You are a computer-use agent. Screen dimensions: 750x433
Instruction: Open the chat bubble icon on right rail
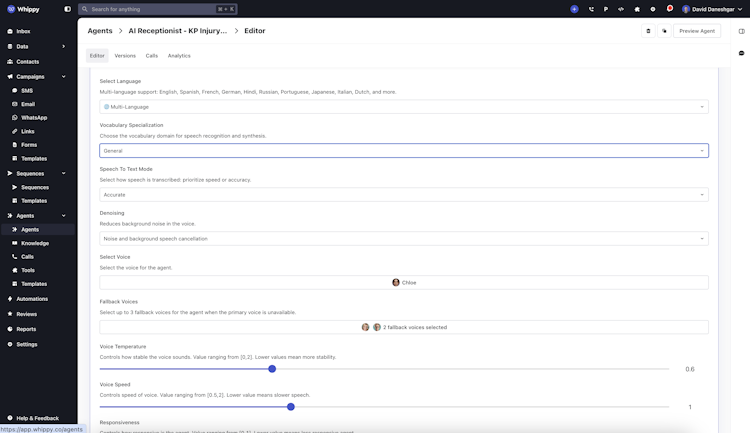click(x=741, y=53)
